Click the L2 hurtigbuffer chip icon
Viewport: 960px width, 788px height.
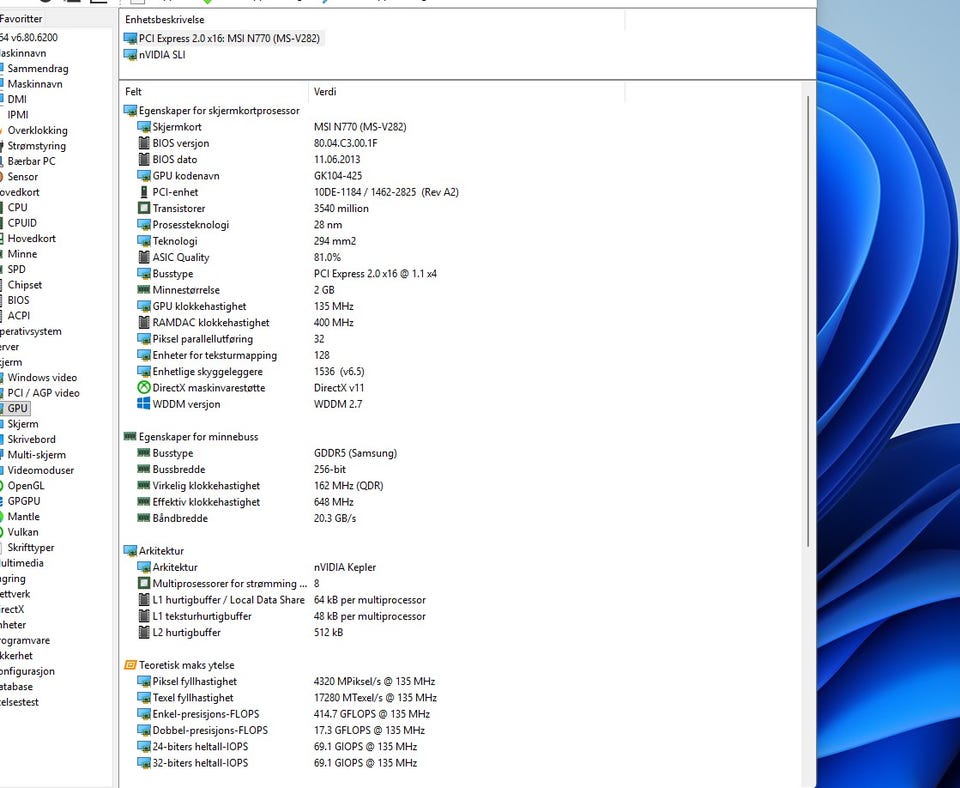pos(144,632)
